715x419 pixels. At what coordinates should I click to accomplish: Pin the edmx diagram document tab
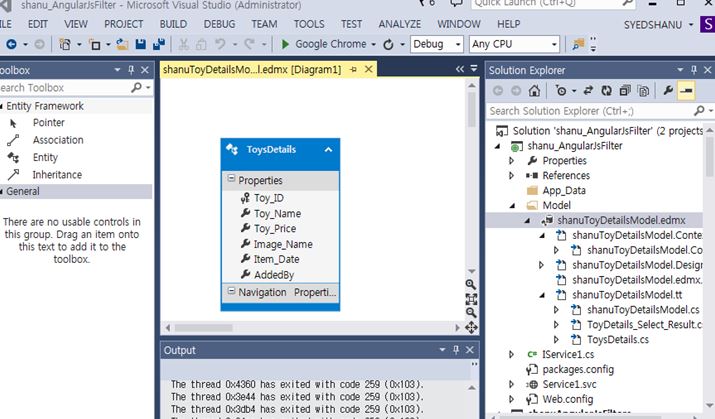click(353, 69)
